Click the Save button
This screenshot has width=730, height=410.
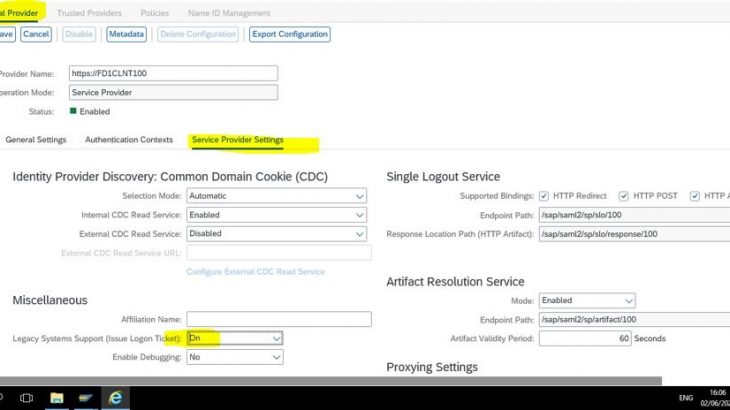[x=7, y=34]
